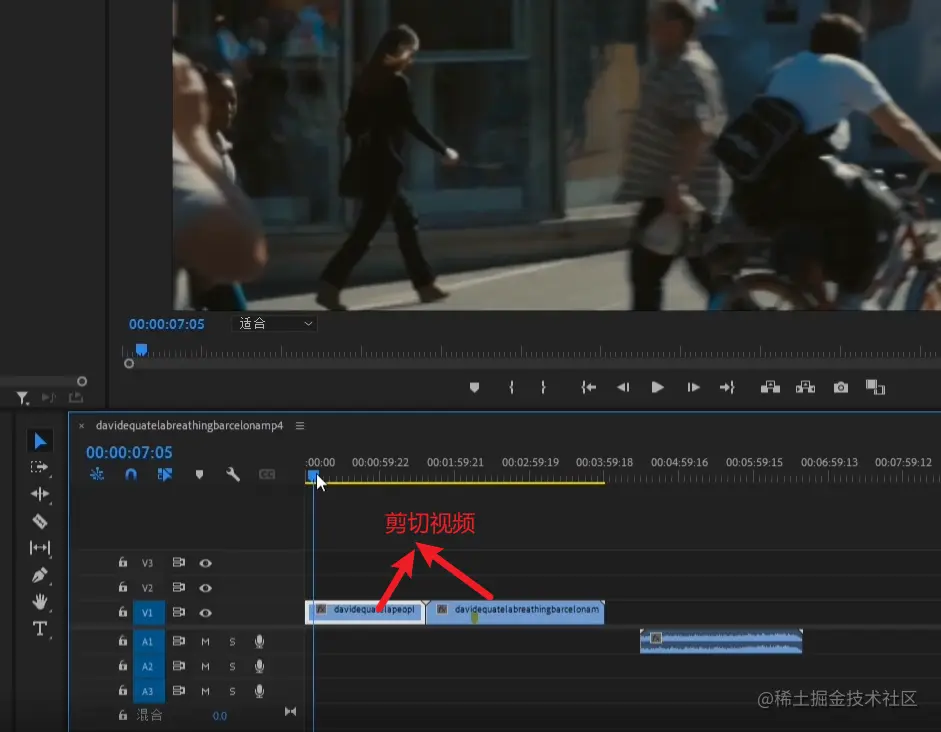Image resolution: width=941 pixels, height=732 pixels.
Task: Add marker in timeline header
Action: click(x=199, y=474)
